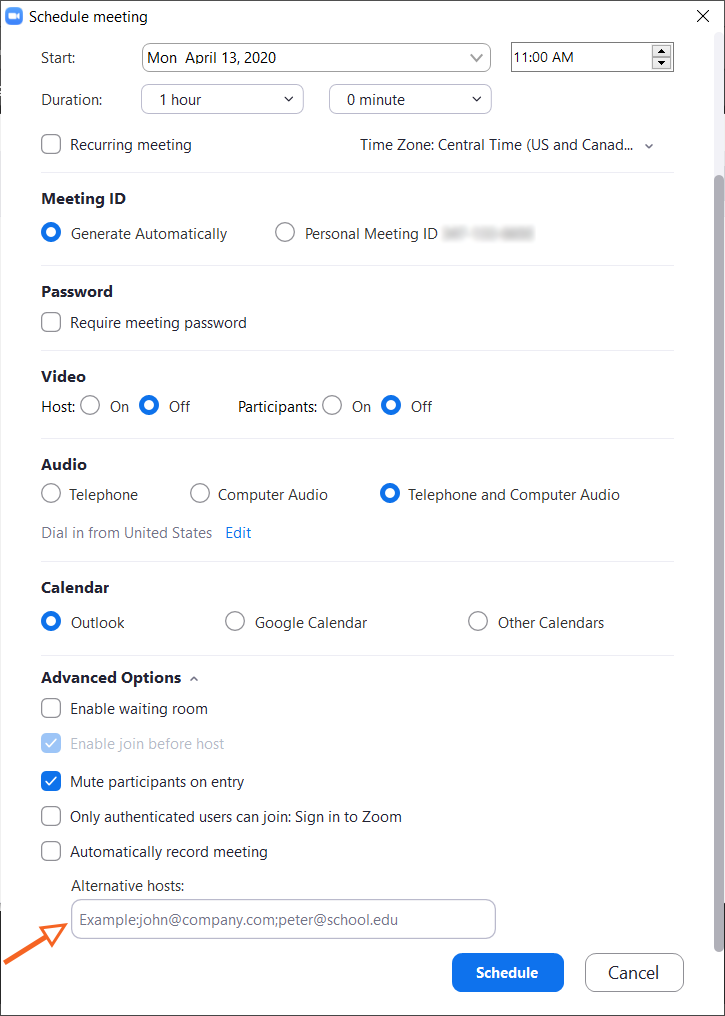Screen dimensions: 725x1016
Task: Choose Google Calendar
Action: 235,621
